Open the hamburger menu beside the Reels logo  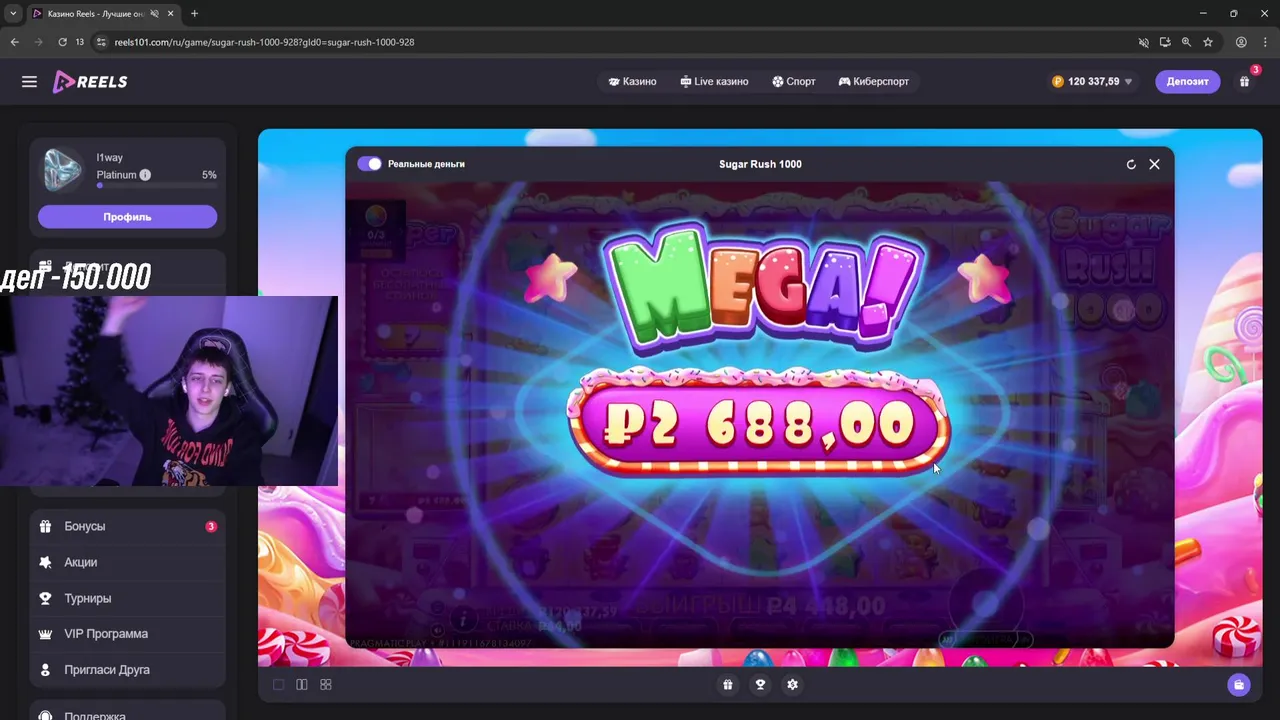(x=29, y=82)
